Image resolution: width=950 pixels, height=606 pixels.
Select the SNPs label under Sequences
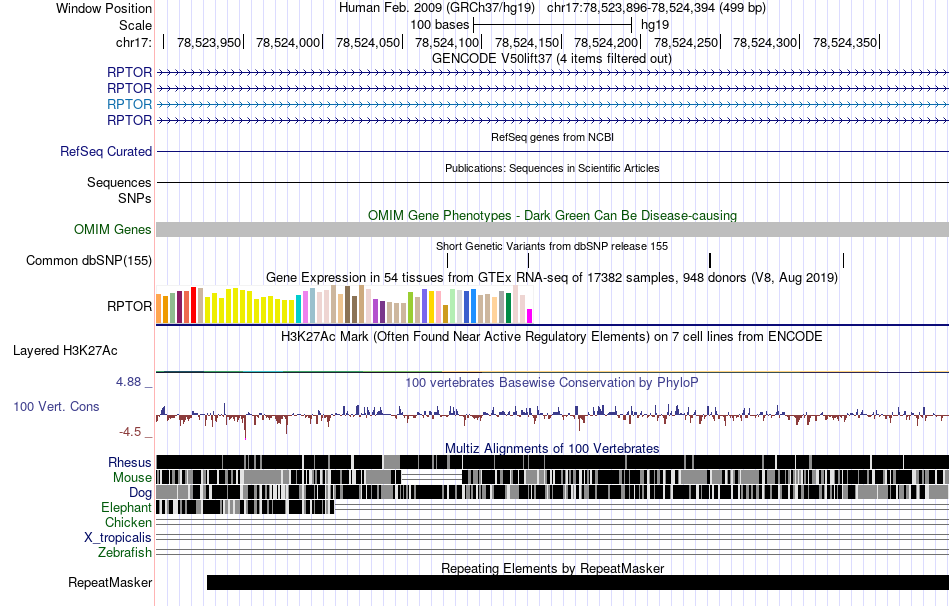pyautogui.click(x=135, y=198)
